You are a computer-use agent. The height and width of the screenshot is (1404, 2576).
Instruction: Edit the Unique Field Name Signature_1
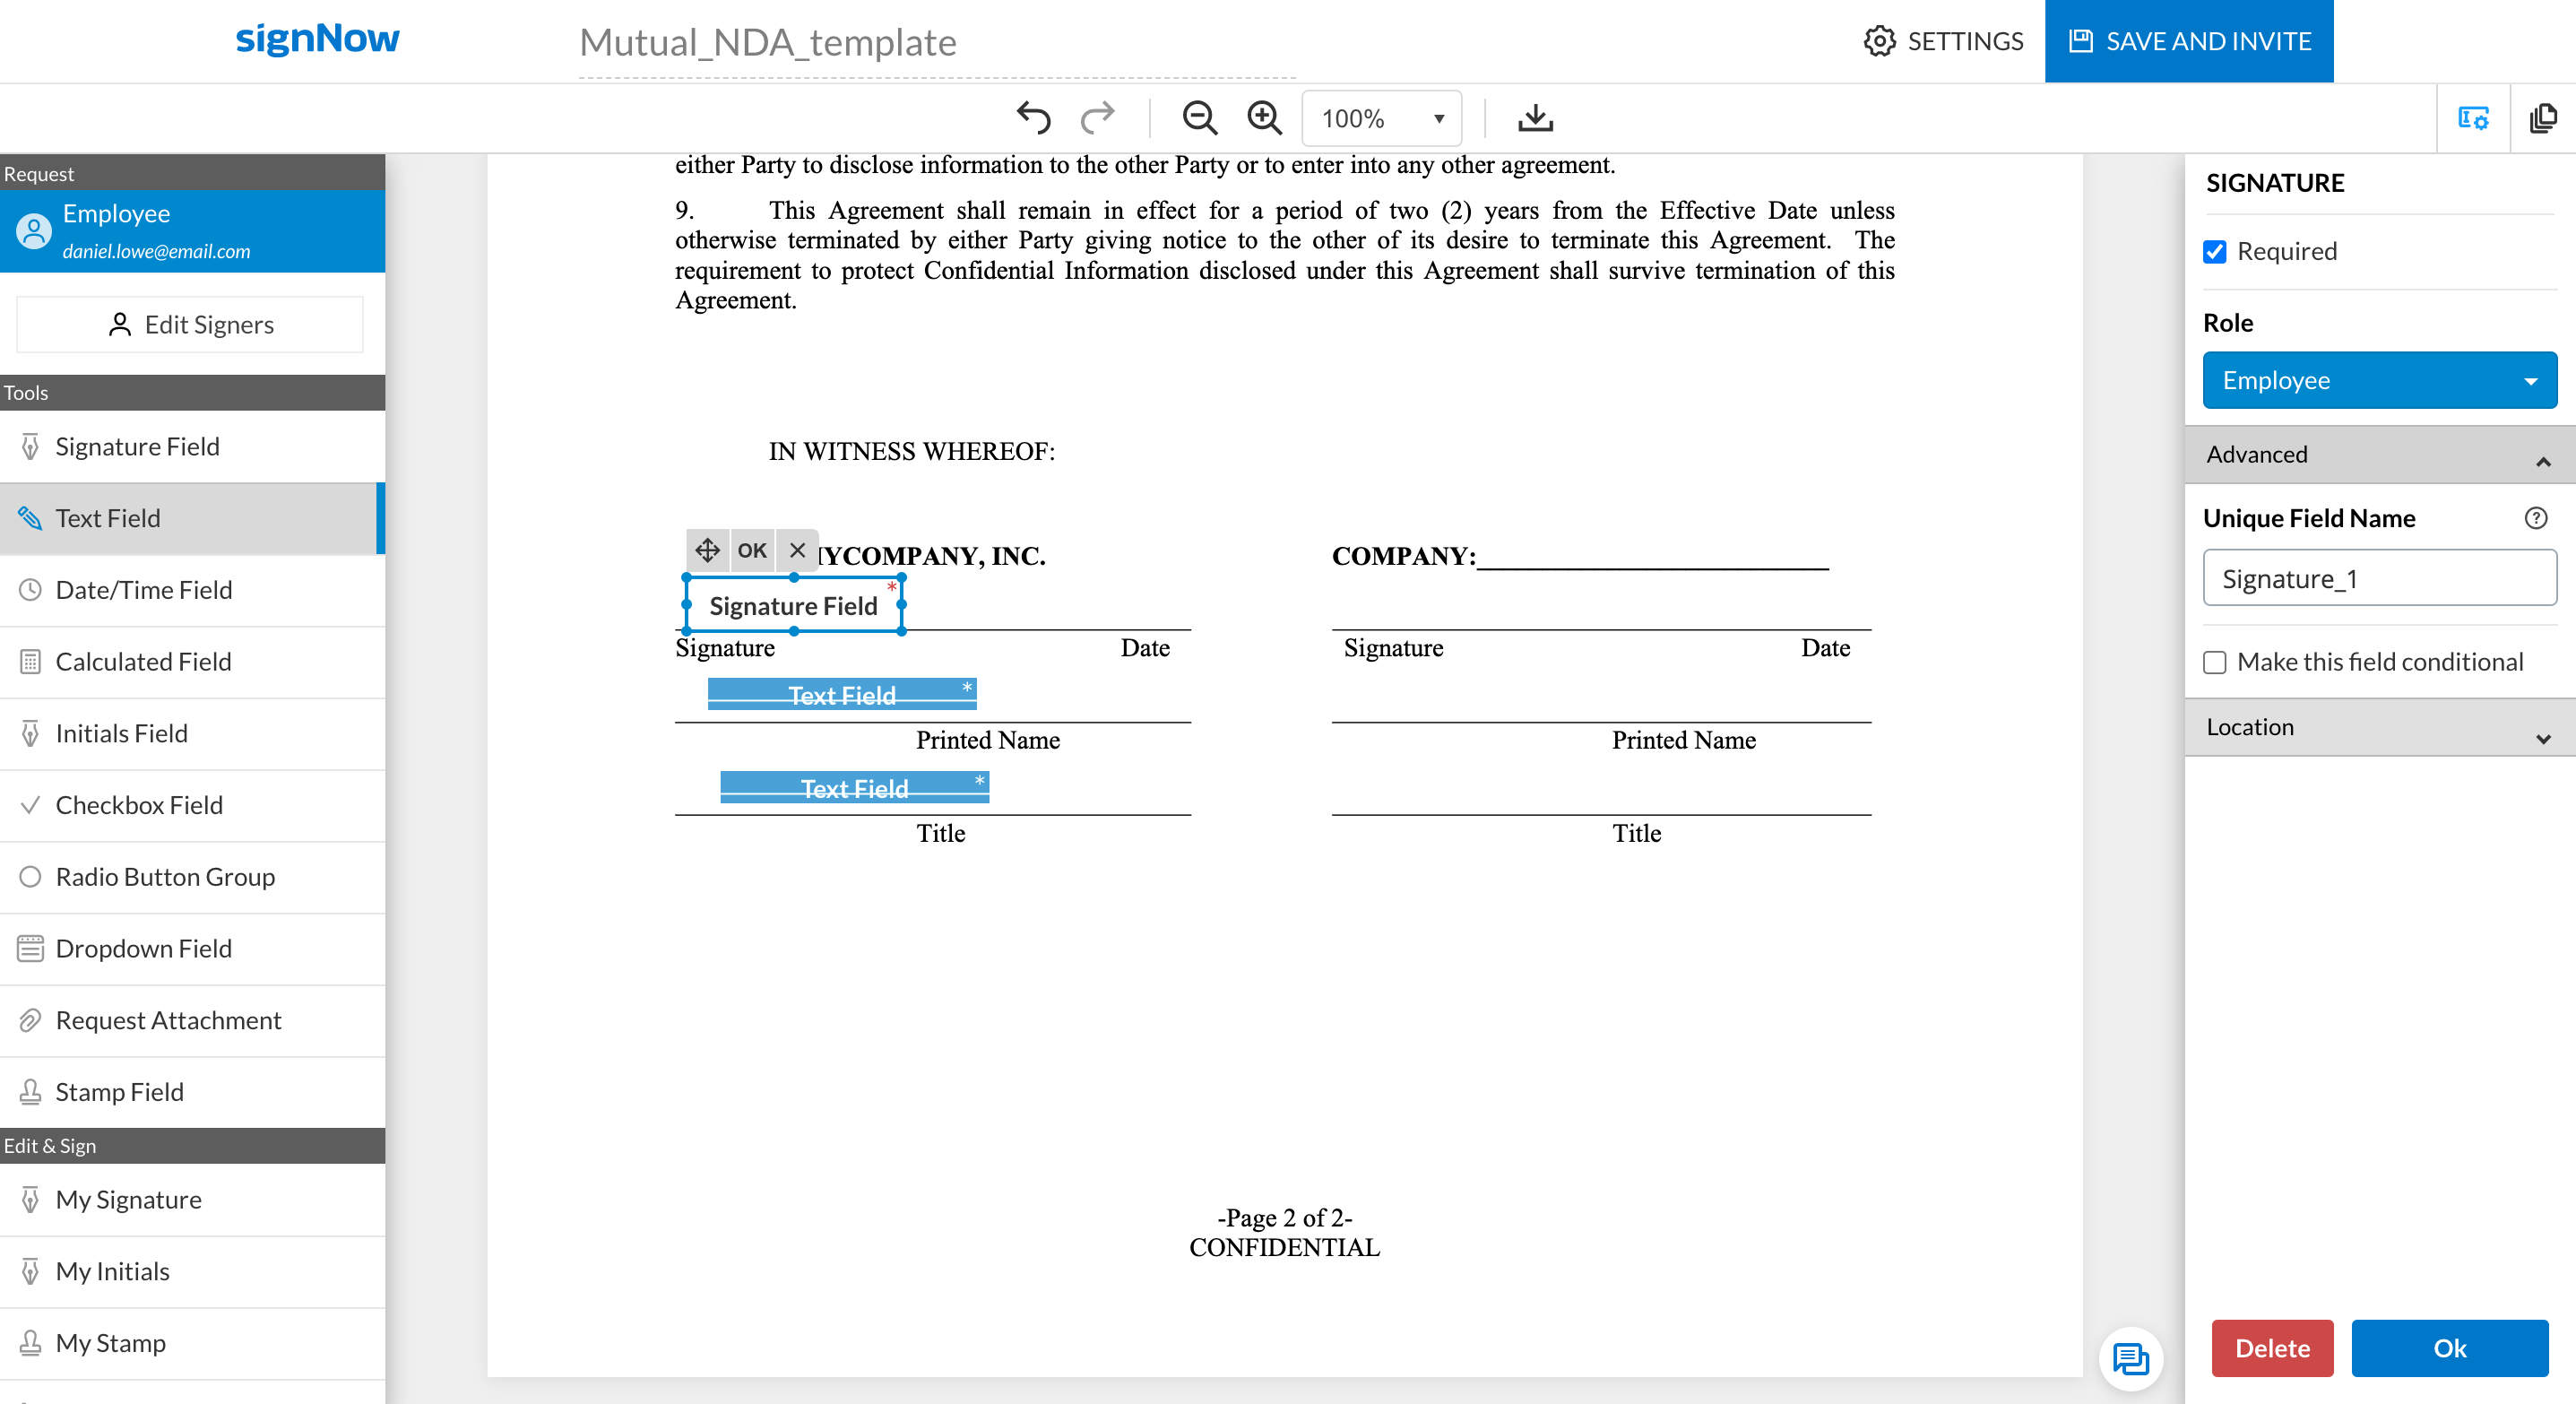pos(2380,578)
